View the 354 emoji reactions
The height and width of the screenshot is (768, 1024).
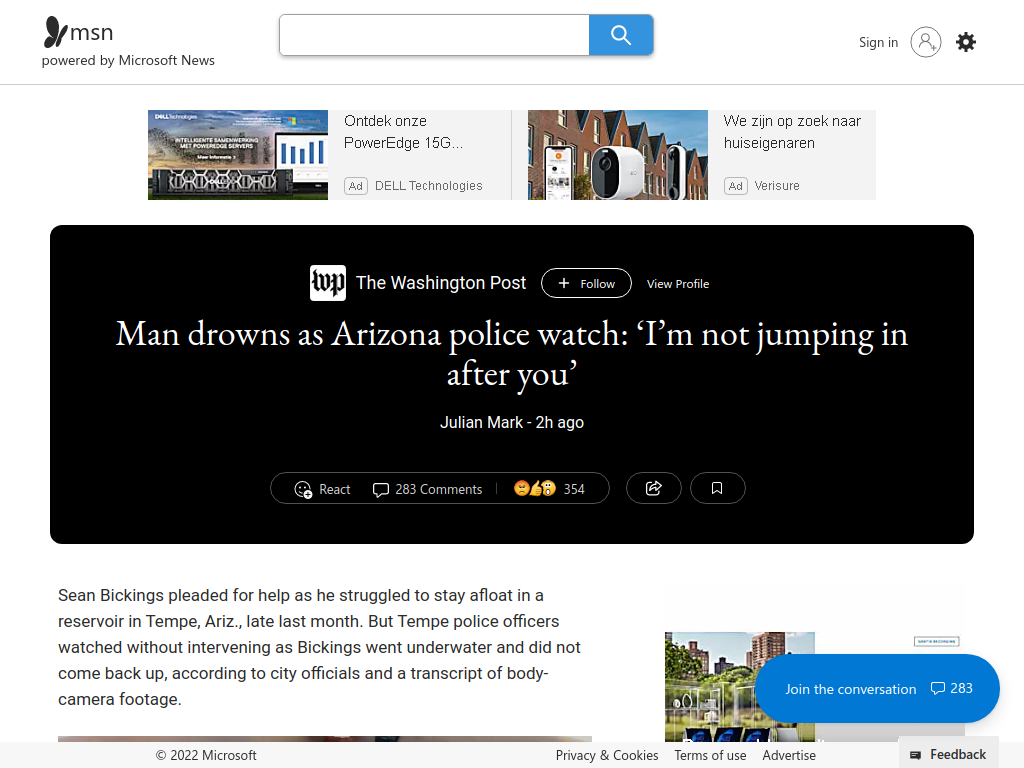549,489
